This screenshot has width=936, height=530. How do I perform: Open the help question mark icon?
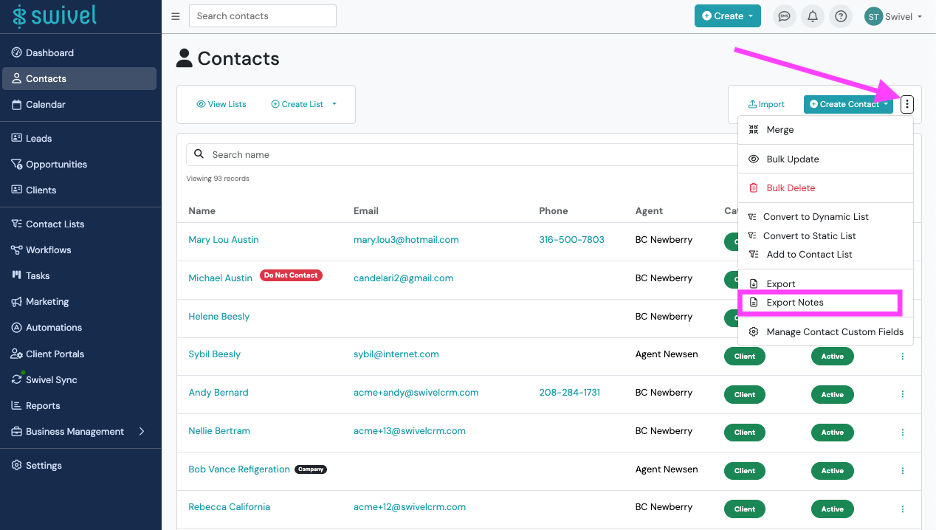(x=840, y=16)
